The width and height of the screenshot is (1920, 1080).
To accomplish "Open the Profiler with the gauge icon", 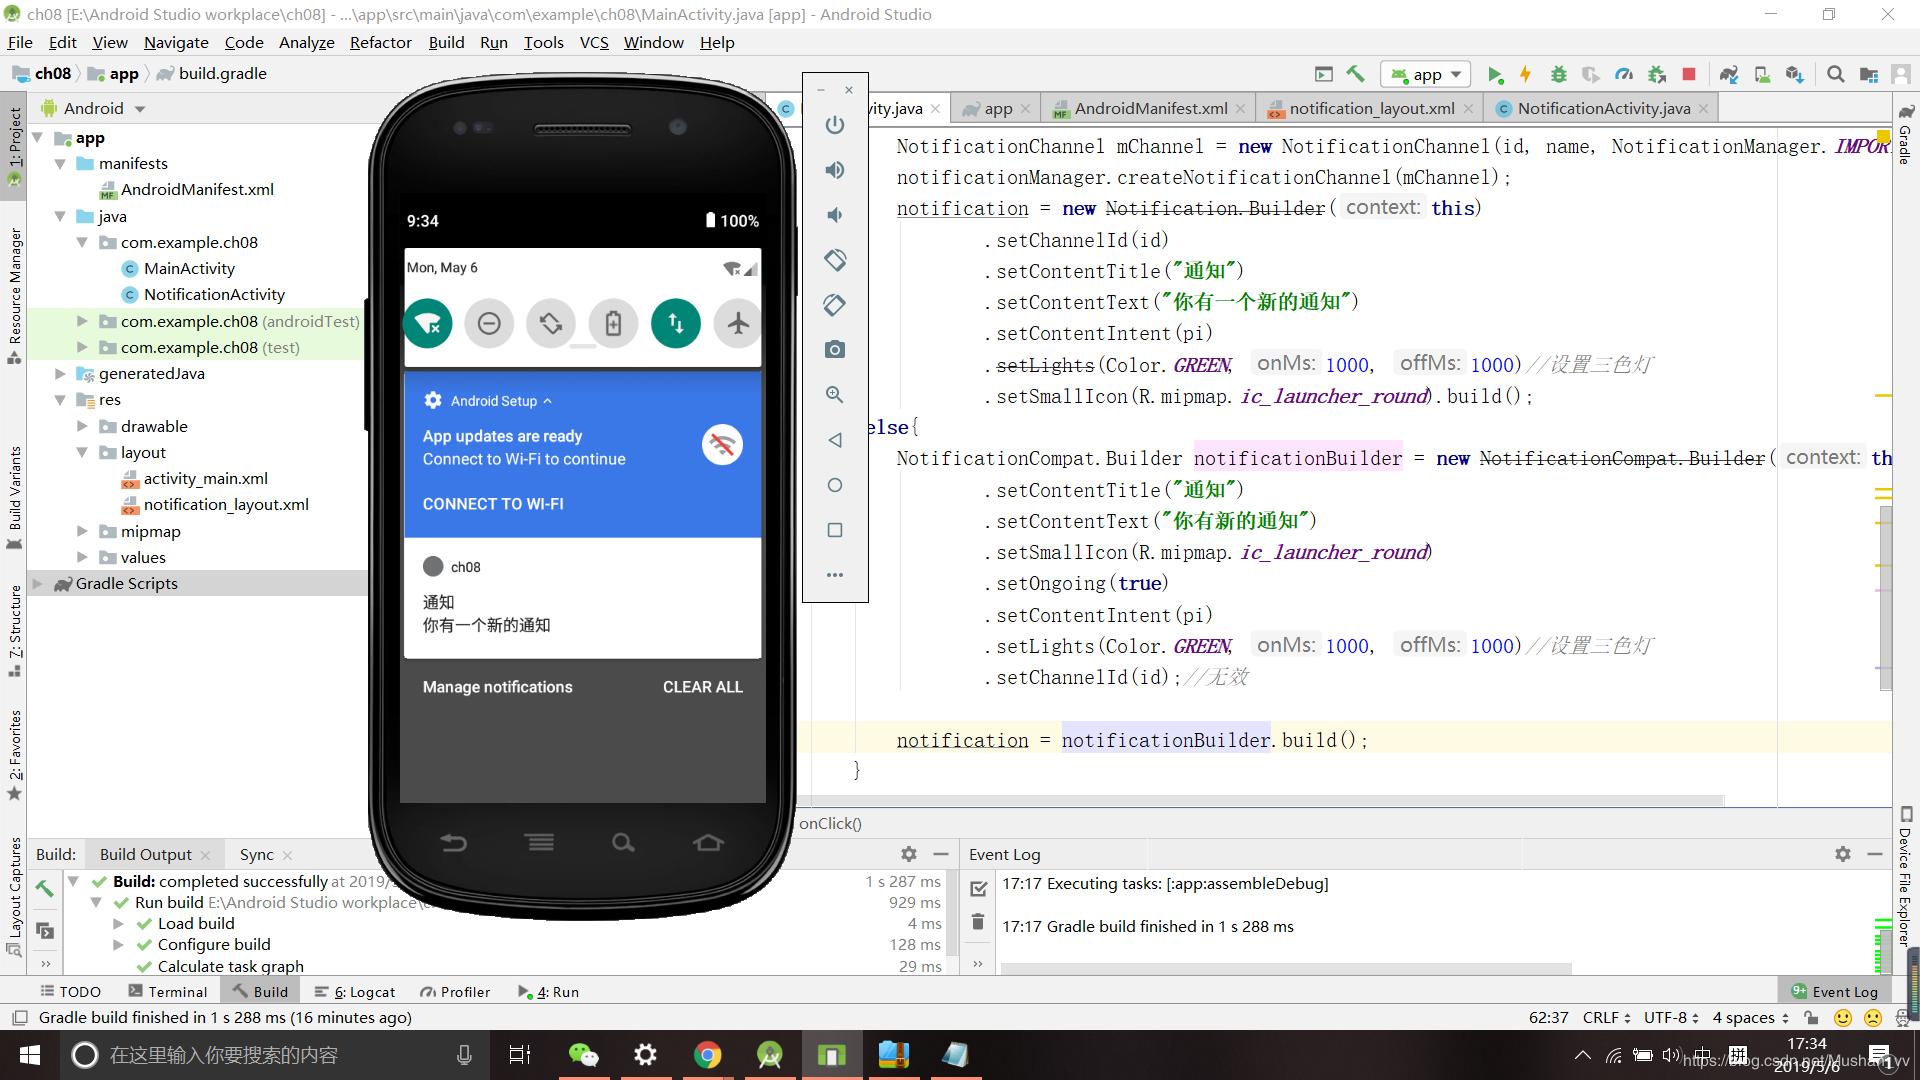I will 1623,73.
